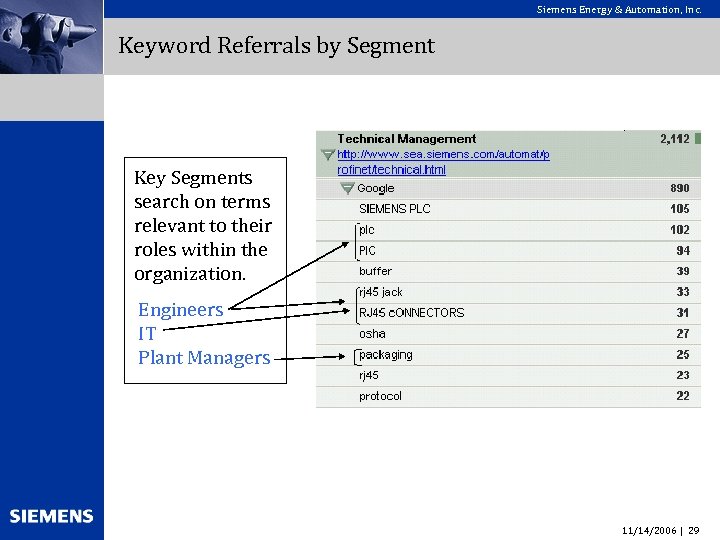Click the 22 count for protocol
This screenshot has width=720, height=540.
683,396
